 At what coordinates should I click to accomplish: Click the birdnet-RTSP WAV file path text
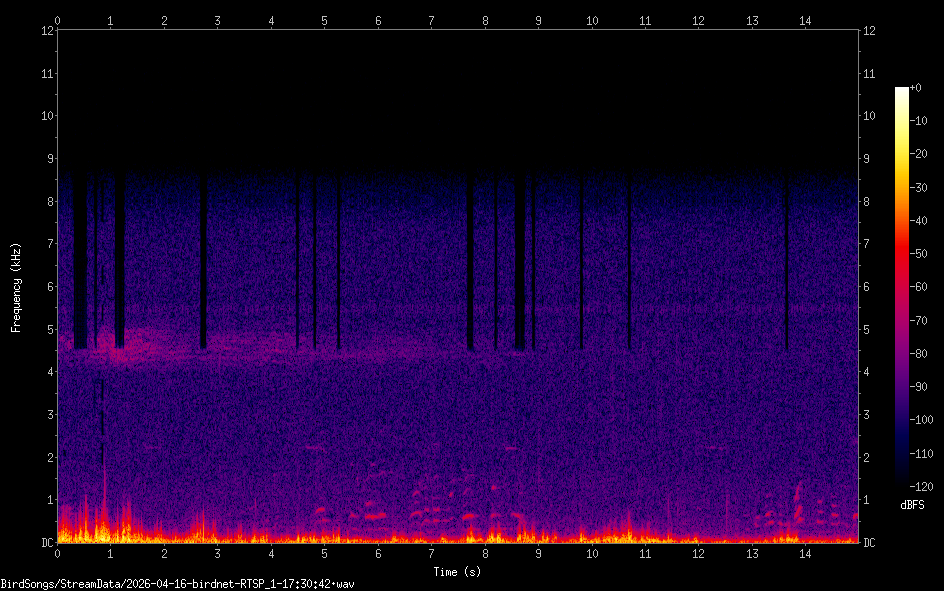click(x=179, y=583)
